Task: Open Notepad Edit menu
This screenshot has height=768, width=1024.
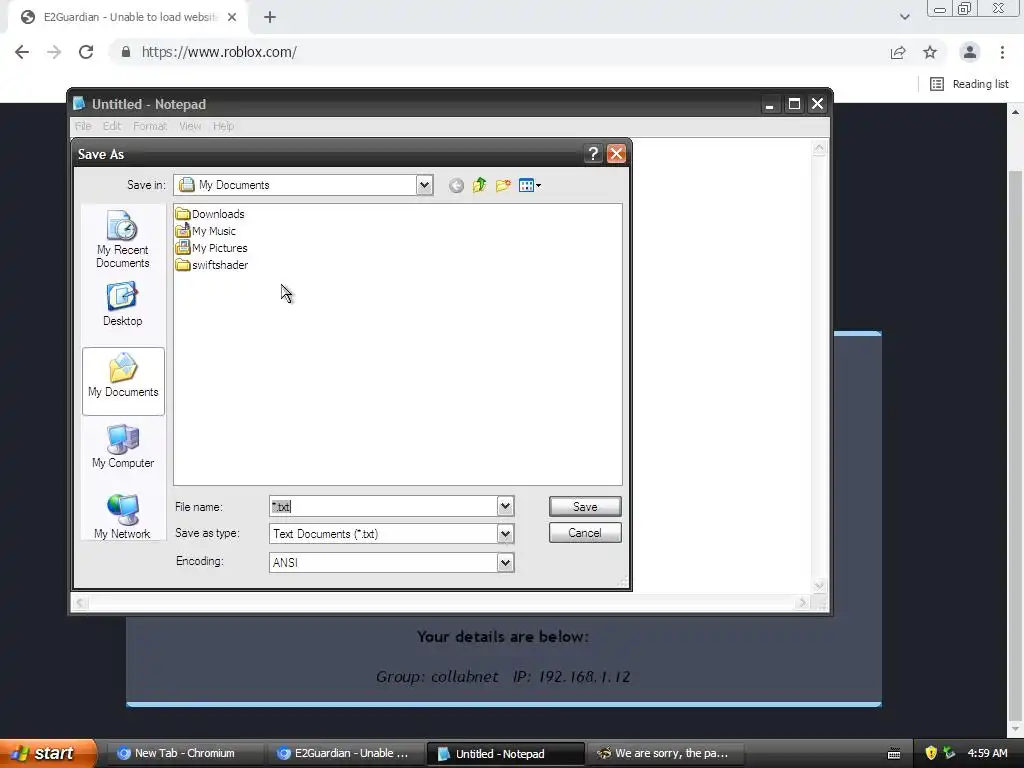Action: tap(112, 126)
